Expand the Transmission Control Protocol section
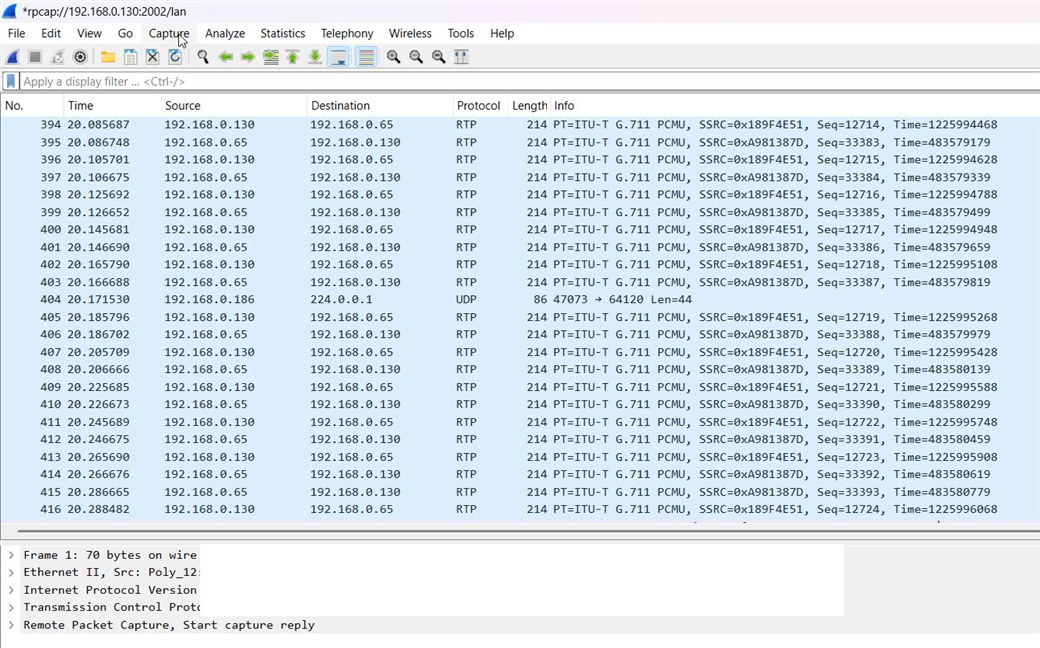 pos(11,607)
